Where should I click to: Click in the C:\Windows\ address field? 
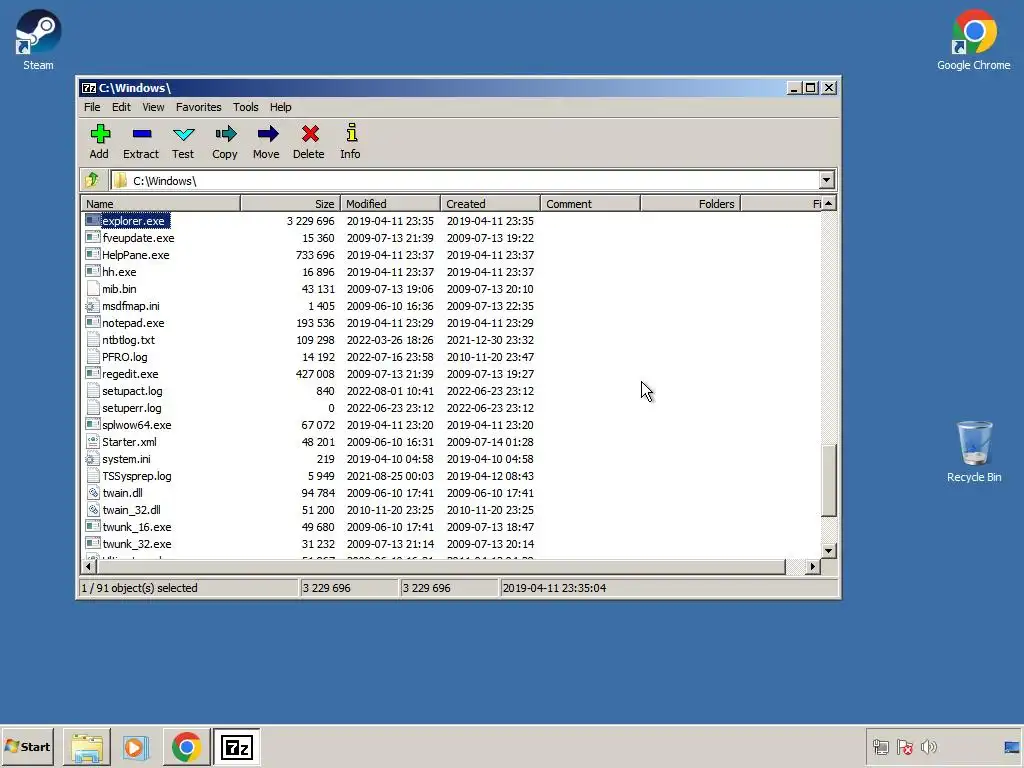coord(464,180)
